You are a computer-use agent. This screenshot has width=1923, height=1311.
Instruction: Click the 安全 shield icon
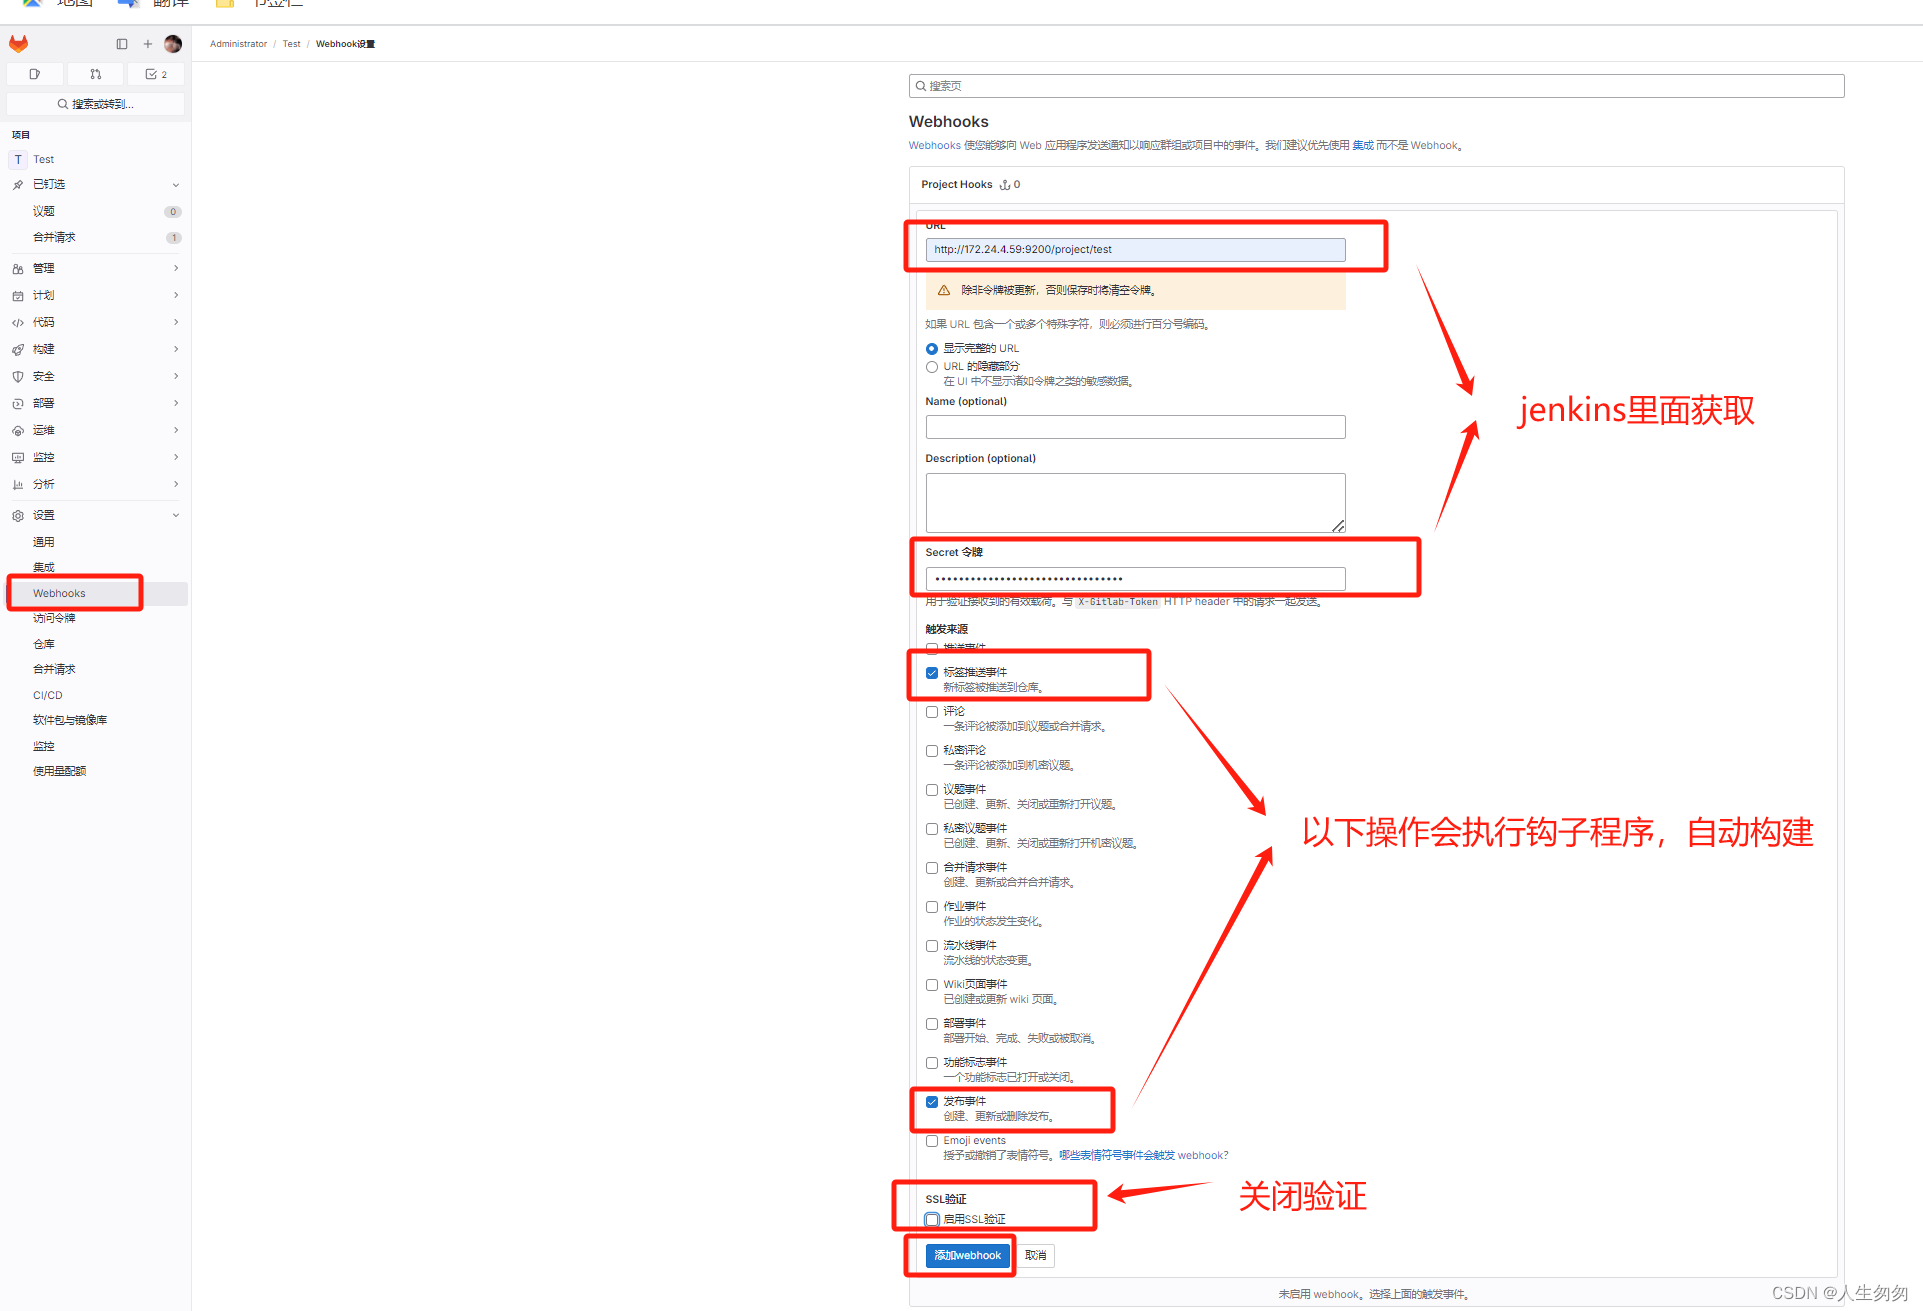point(18,377)
